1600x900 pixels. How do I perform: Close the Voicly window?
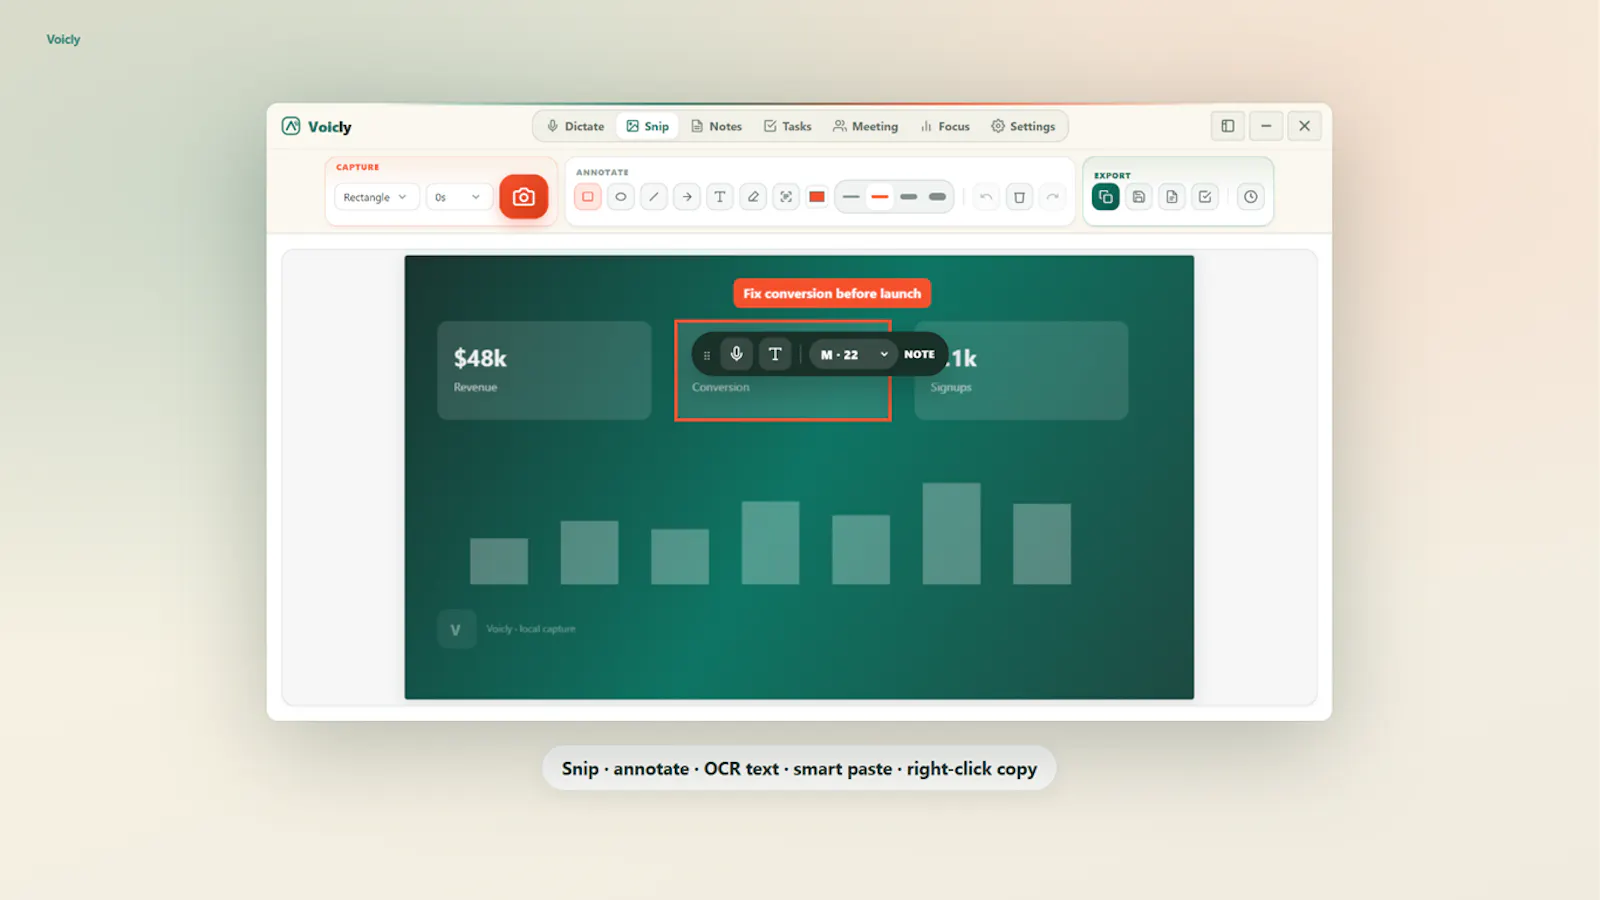(x=1305, y=126)
